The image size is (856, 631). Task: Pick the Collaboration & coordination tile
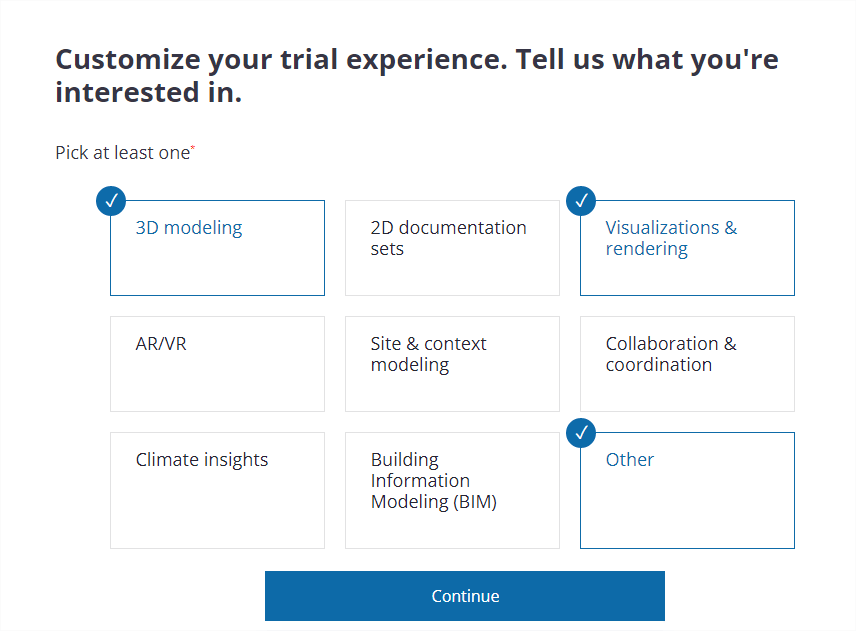tap(687, 364)
